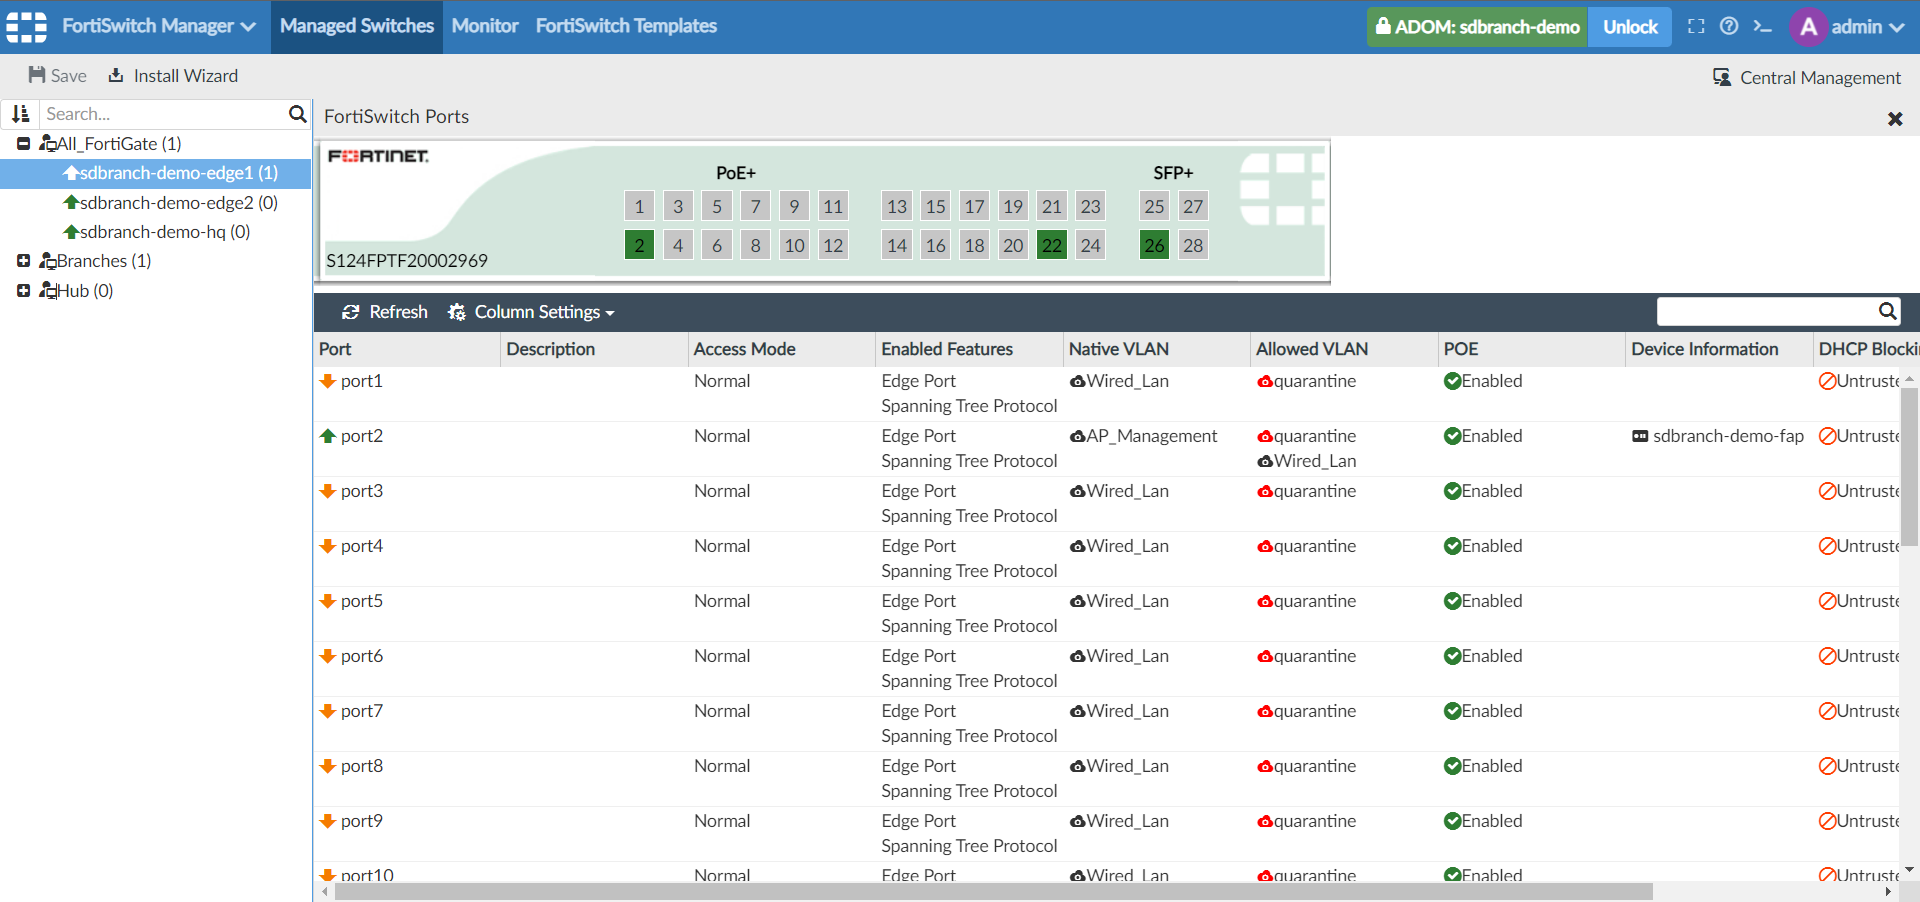
Task: Click the horizontal scrollbar of ports table
Action: pos(993,891)
